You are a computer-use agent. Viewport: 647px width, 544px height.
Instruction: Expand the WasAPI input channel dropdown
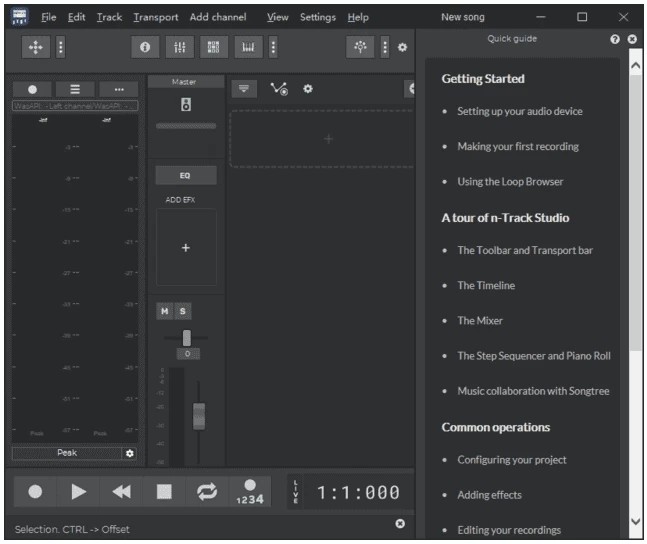[75, 105]
